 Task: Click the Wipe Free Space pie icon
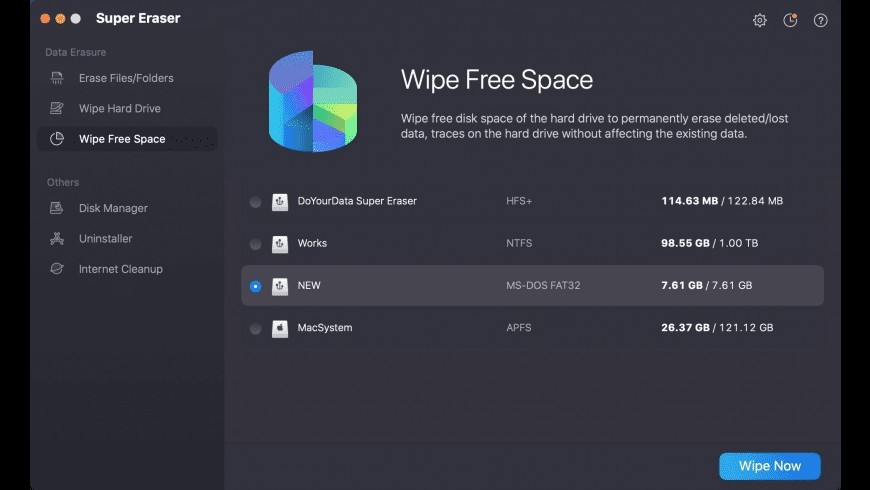click(x=57, y=139)
